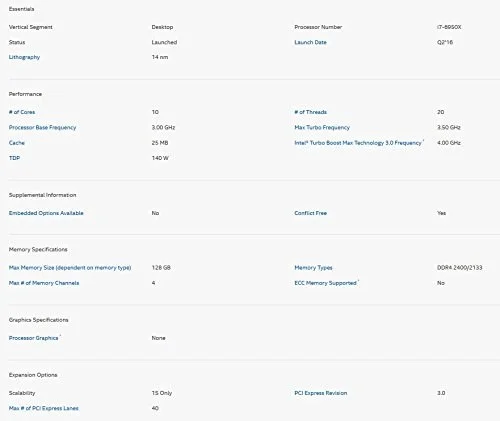Image resolution: width=500 pixels, height=421 pixels.
Task: Click Max # of Memory Channels link
Action: pyautogui.click(x=44, y=283)
